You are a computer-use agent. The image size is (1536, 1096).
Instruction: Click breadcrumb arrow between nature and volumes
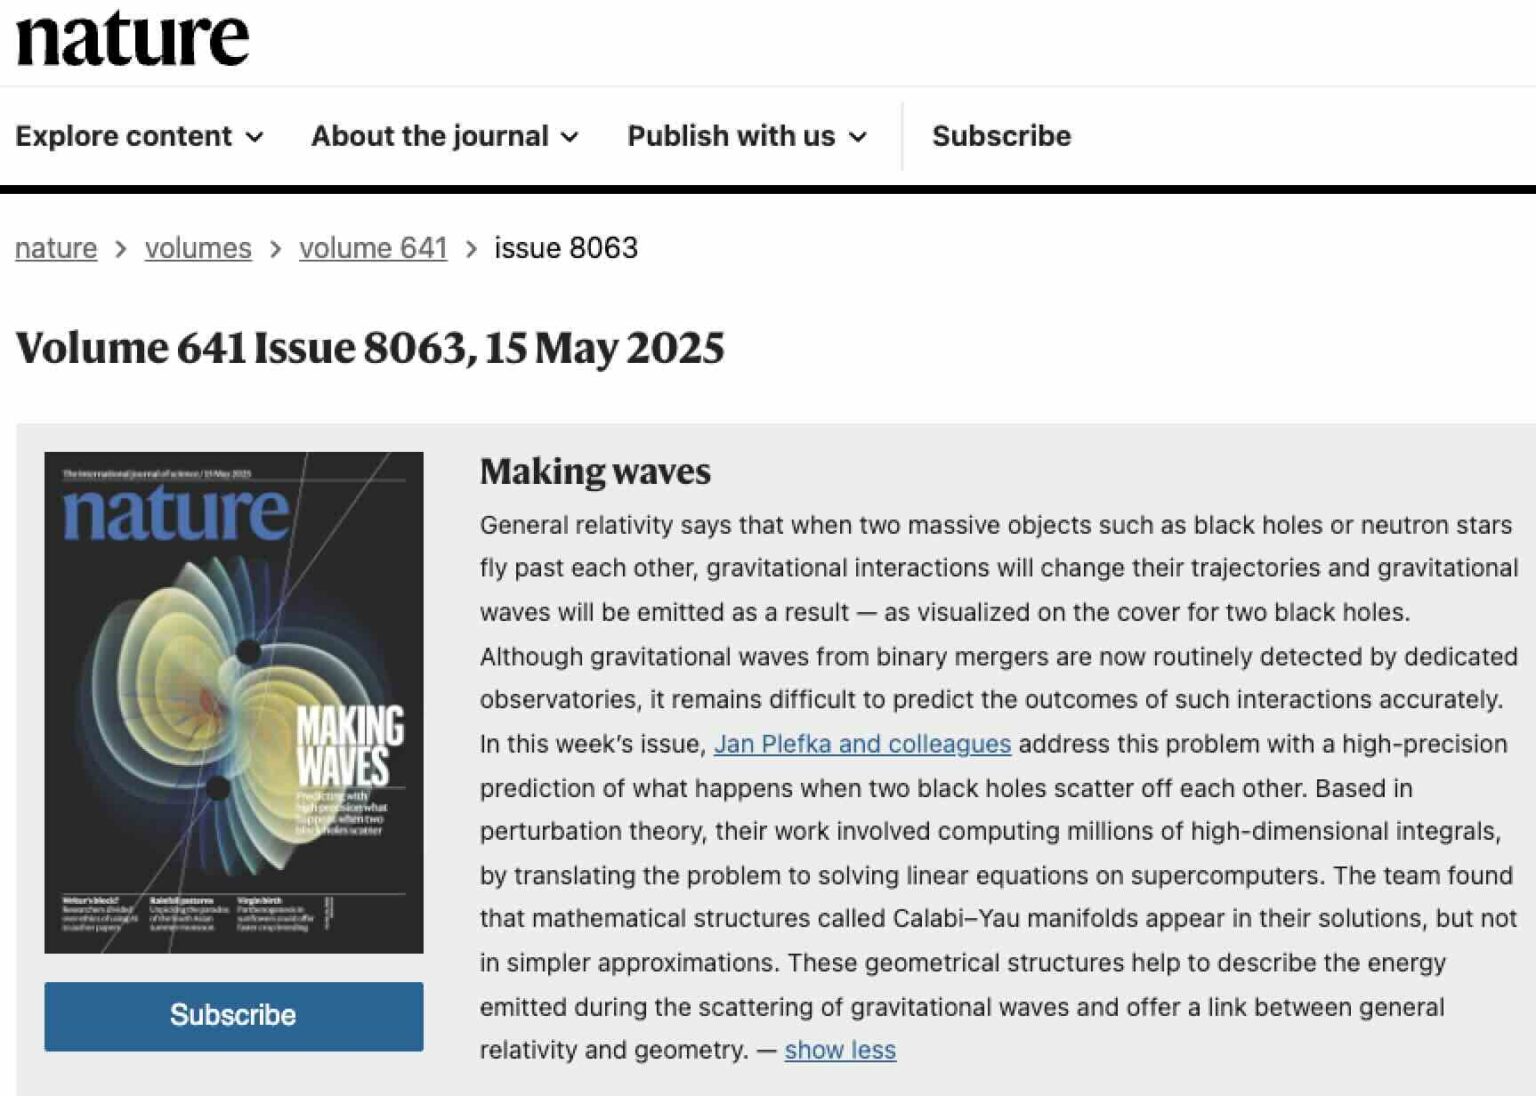(121, 249)
